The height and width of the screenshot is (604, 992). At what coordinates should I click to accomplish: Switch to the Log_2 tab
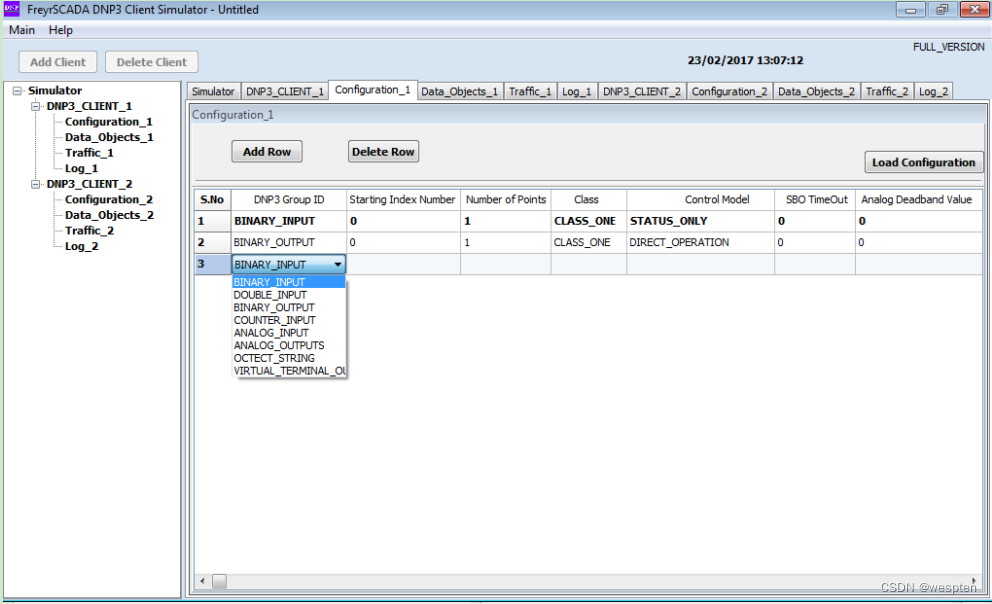coord(933,92)
